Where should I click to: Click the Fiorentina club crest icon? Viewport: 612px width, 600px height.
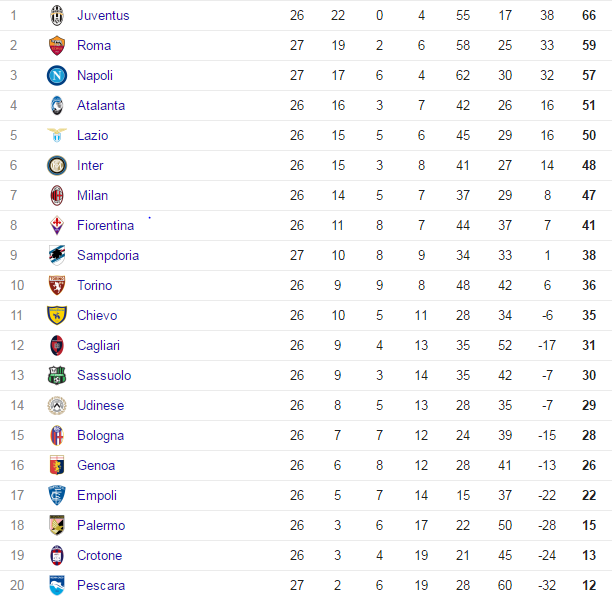click(x=56, y=225)
